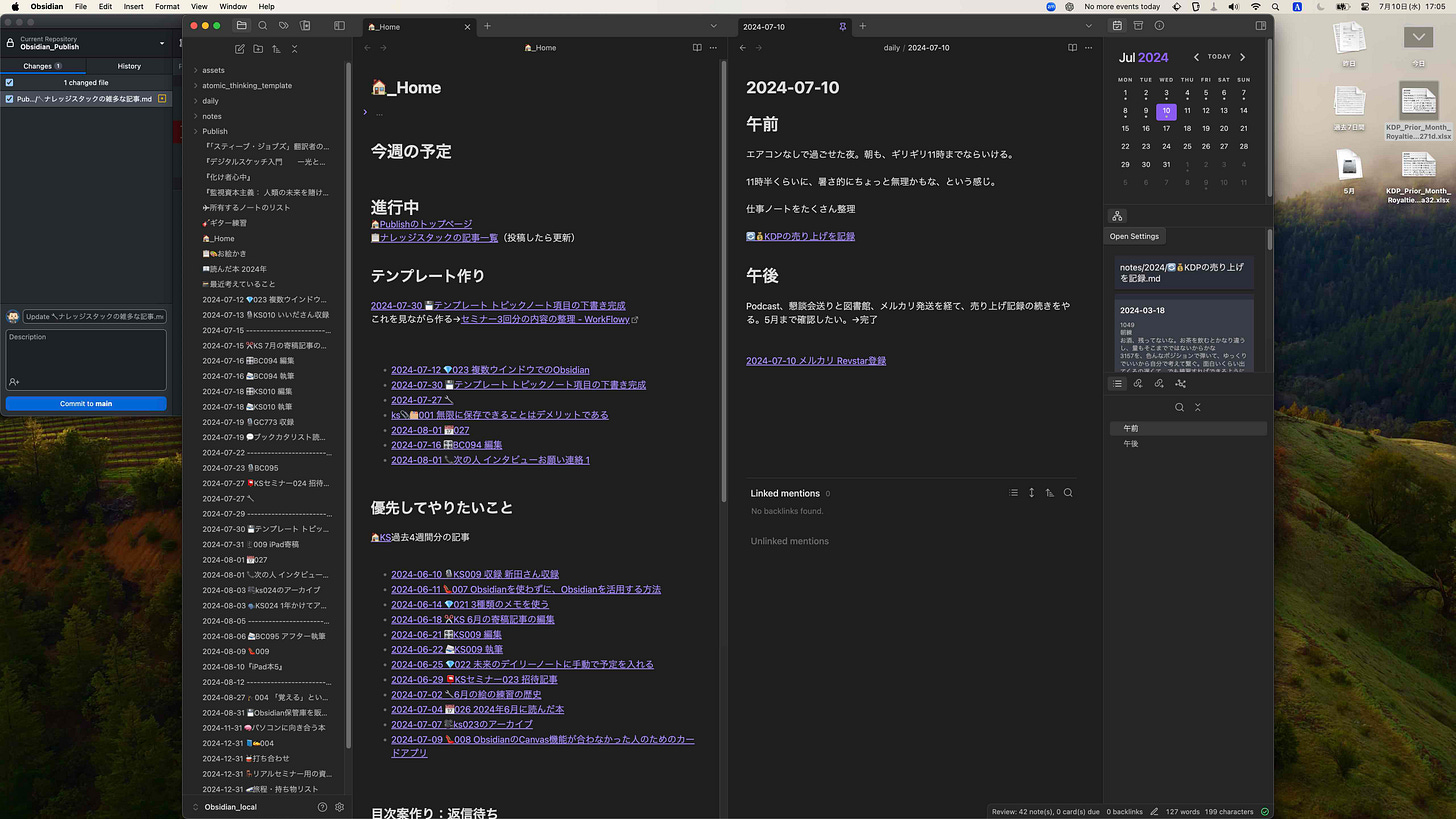Expand the folded properties arrow under _Home title

click(365, 112)
